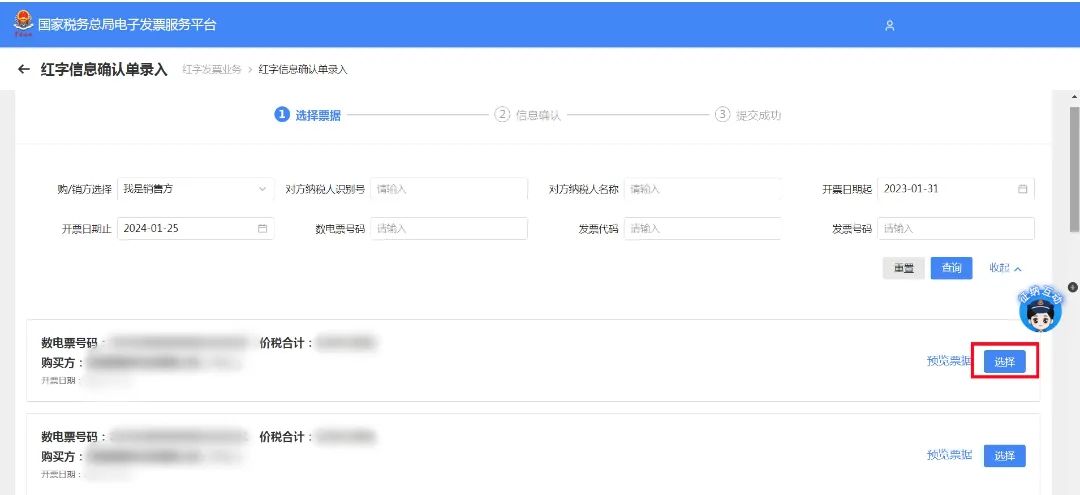Collapse filters with 收起 toggle
The height and width of the screenshot is (495, 1080).
1005,268
